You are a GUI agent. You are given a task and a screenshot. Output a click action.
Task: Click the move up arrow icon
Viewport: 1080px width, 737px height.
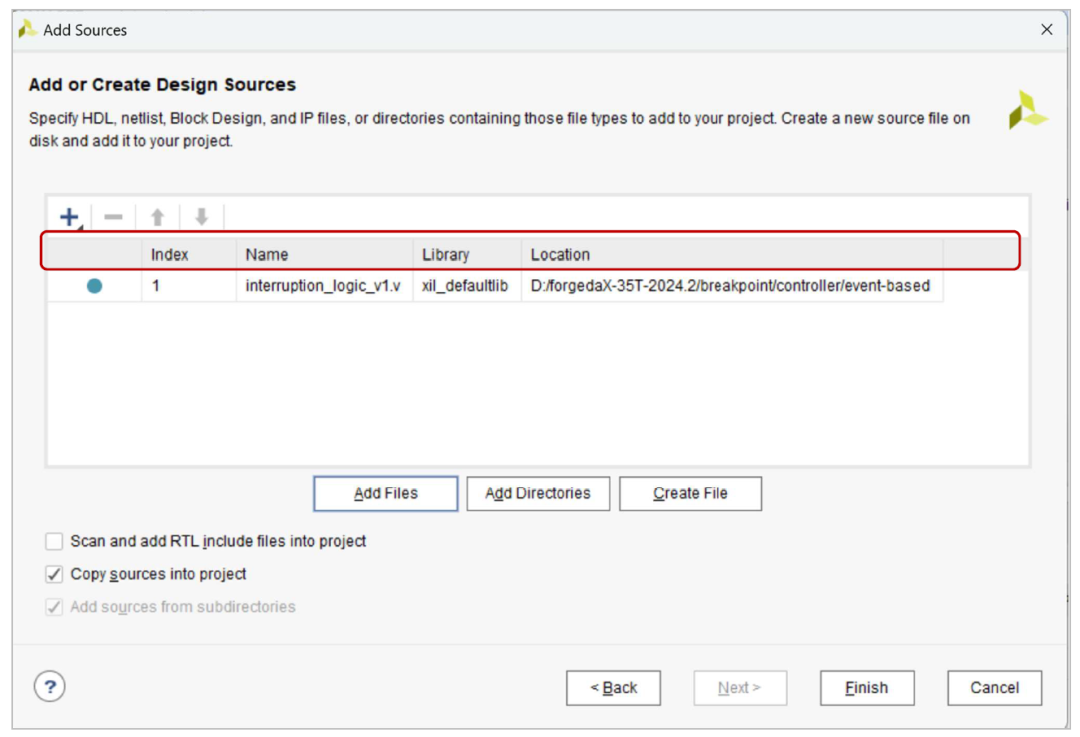[x=157, y=217]
